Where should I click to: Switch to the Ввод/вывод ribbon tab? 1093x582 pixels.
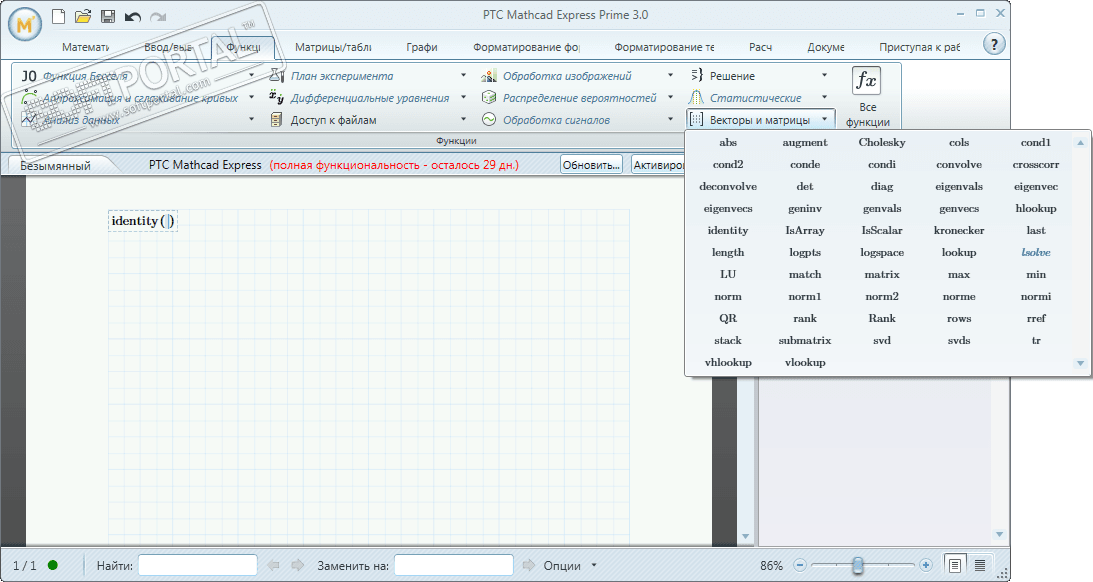pyautogui.click(x=168, y=47)
